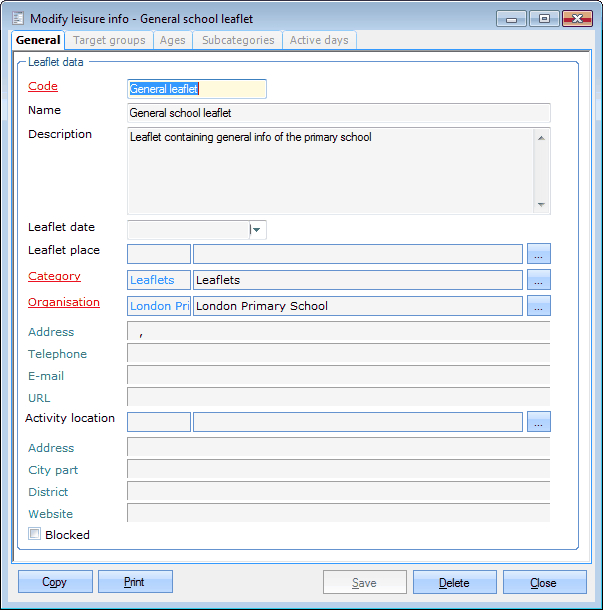Open the Leaflet place browse button

click(x=538, y=254)
